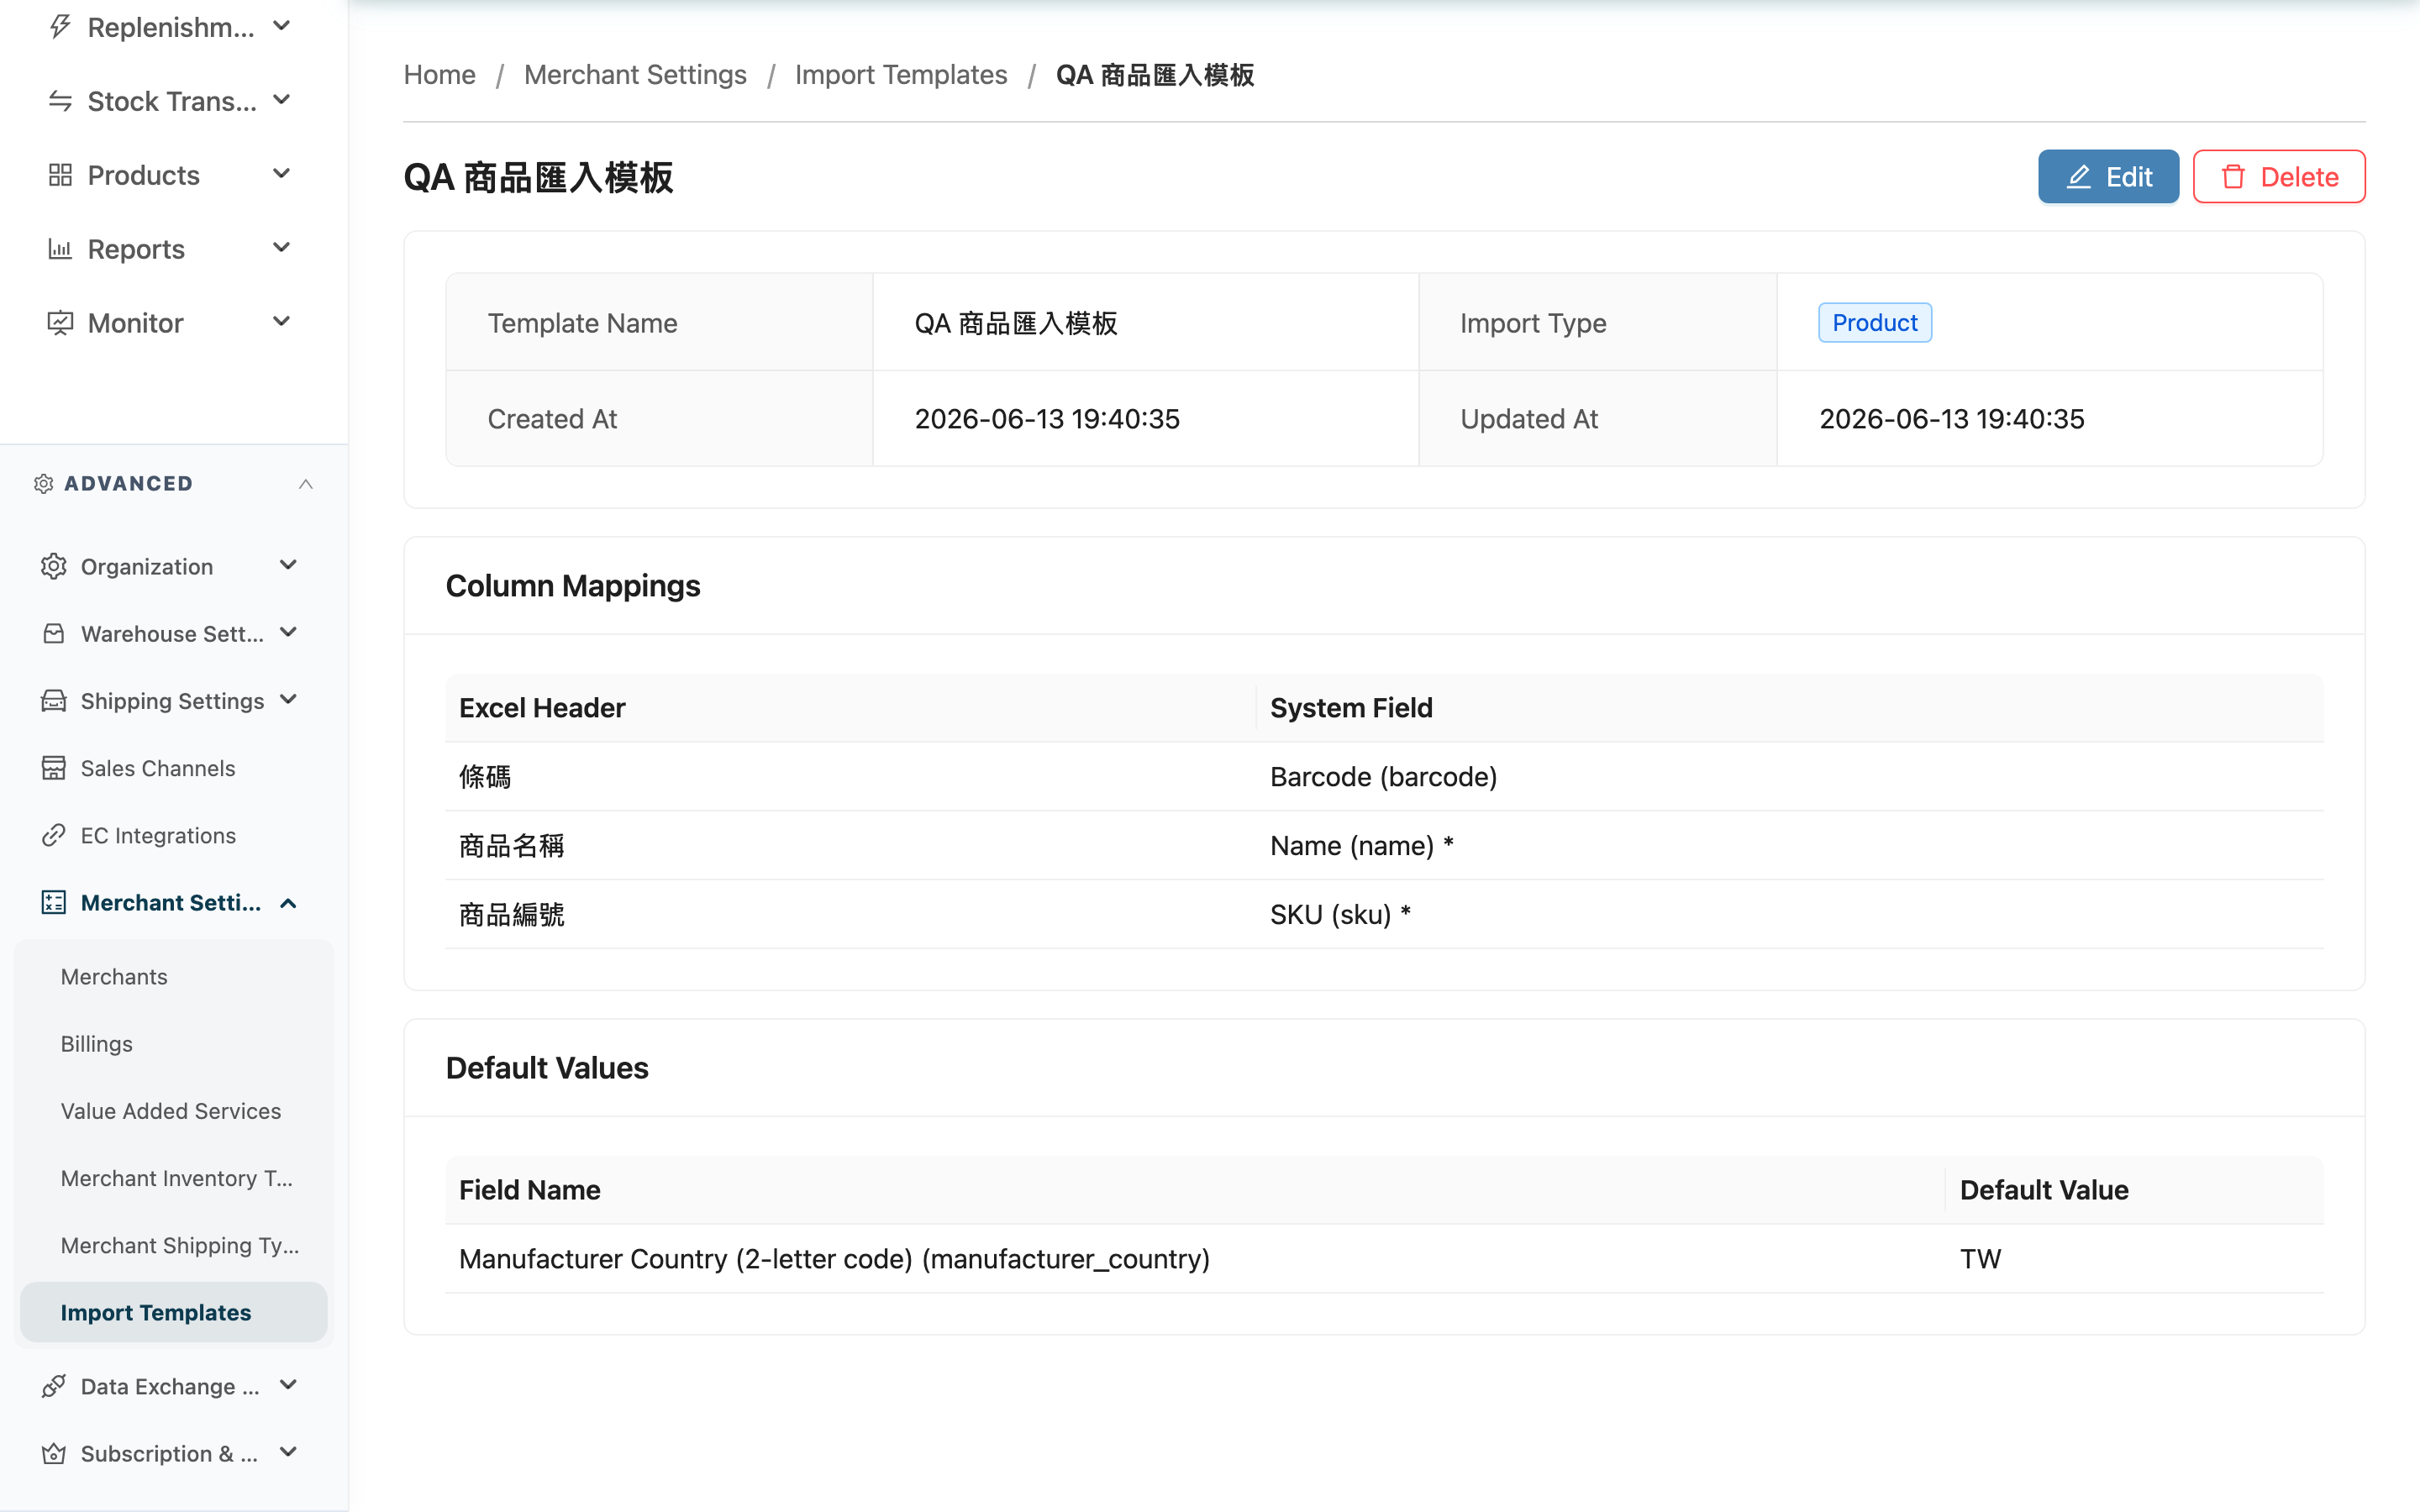This screenshot has width=2420, height=1512.
Task: Click the Organization gear icon
Action: (x=54, y=567)
